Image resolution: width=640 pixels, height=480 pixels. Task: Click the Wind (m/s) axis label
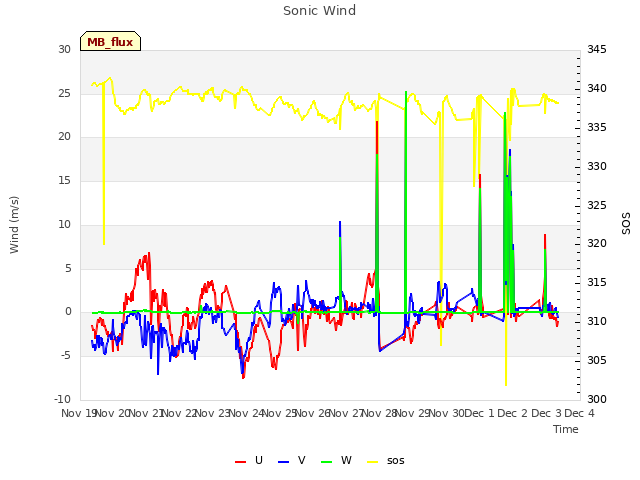(14, 225)
